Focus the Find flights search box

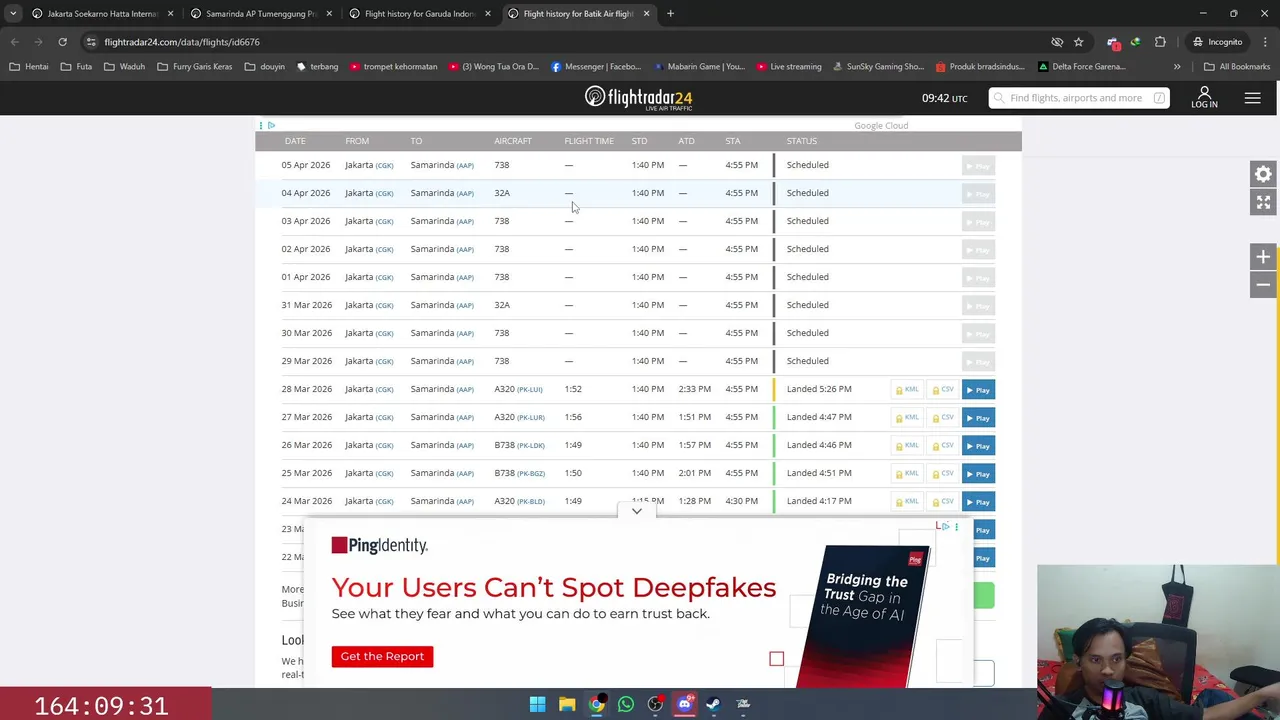(x=1079, y=98)
